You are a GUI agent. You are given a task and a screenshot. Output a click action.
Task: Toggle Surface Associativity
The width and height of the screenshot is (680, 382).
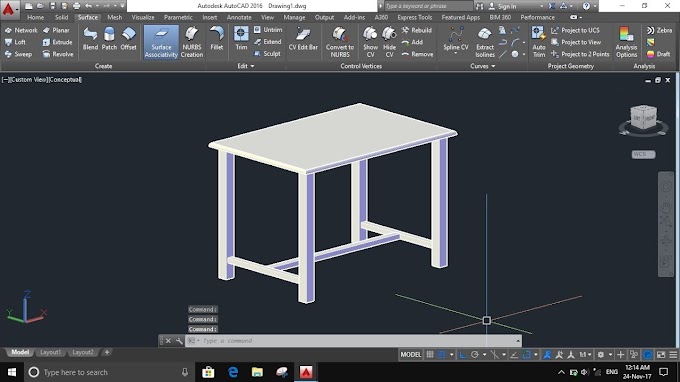161,42
